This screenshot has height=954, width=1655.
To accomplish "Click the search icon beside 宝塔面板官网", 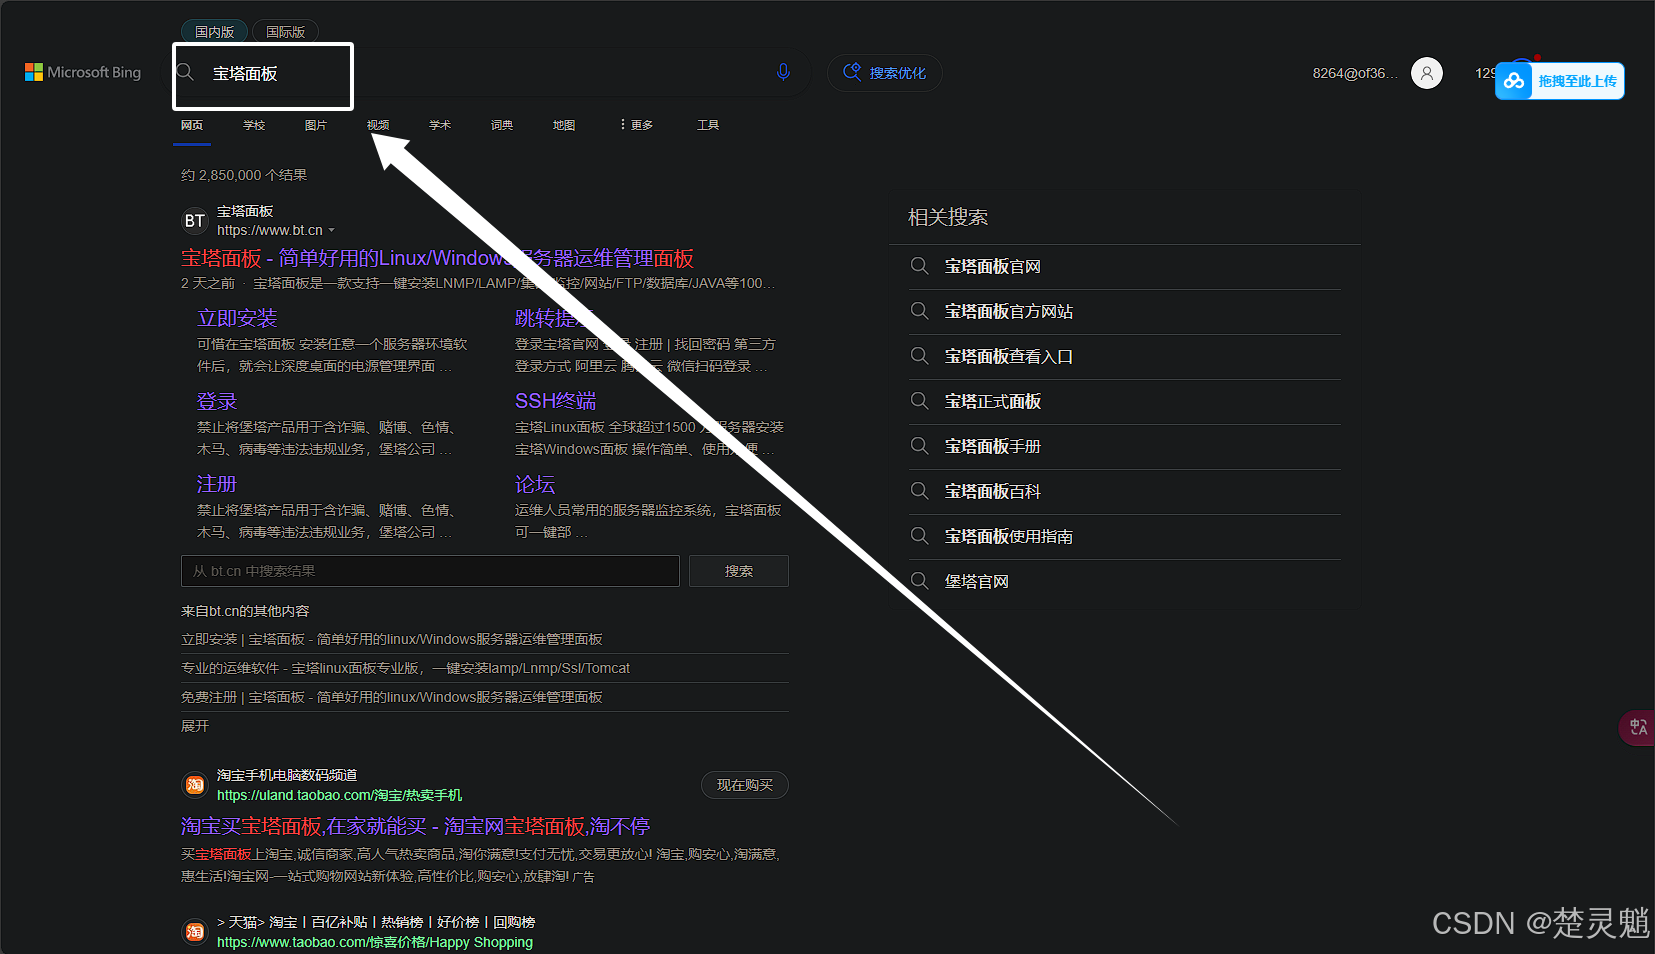I will pyautogui.click(x=920, y=266).
